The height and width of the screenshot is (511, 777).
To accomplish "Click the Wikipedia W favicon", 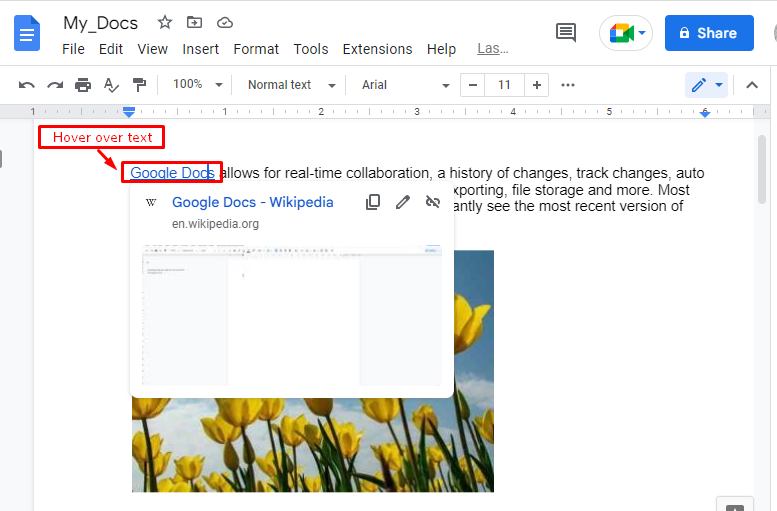I will point(151,202).
